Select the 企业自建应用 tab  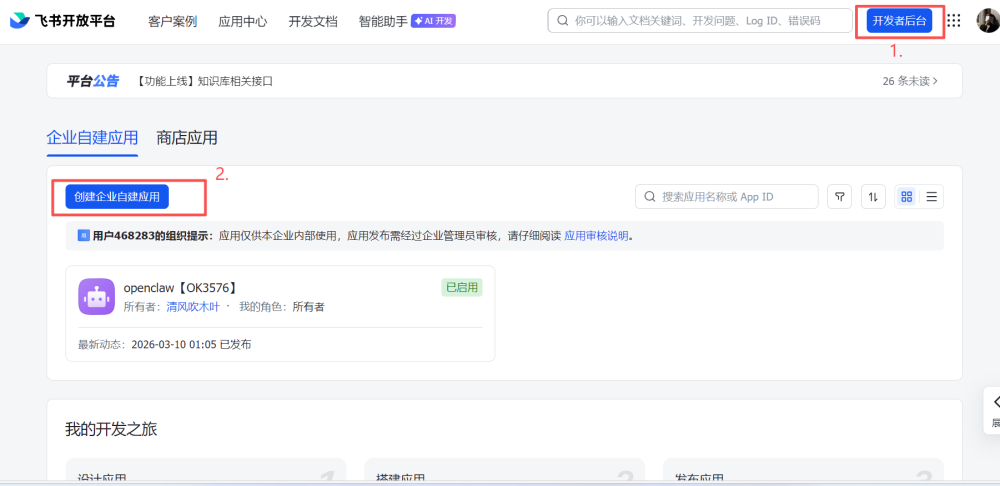click(92, 138)
